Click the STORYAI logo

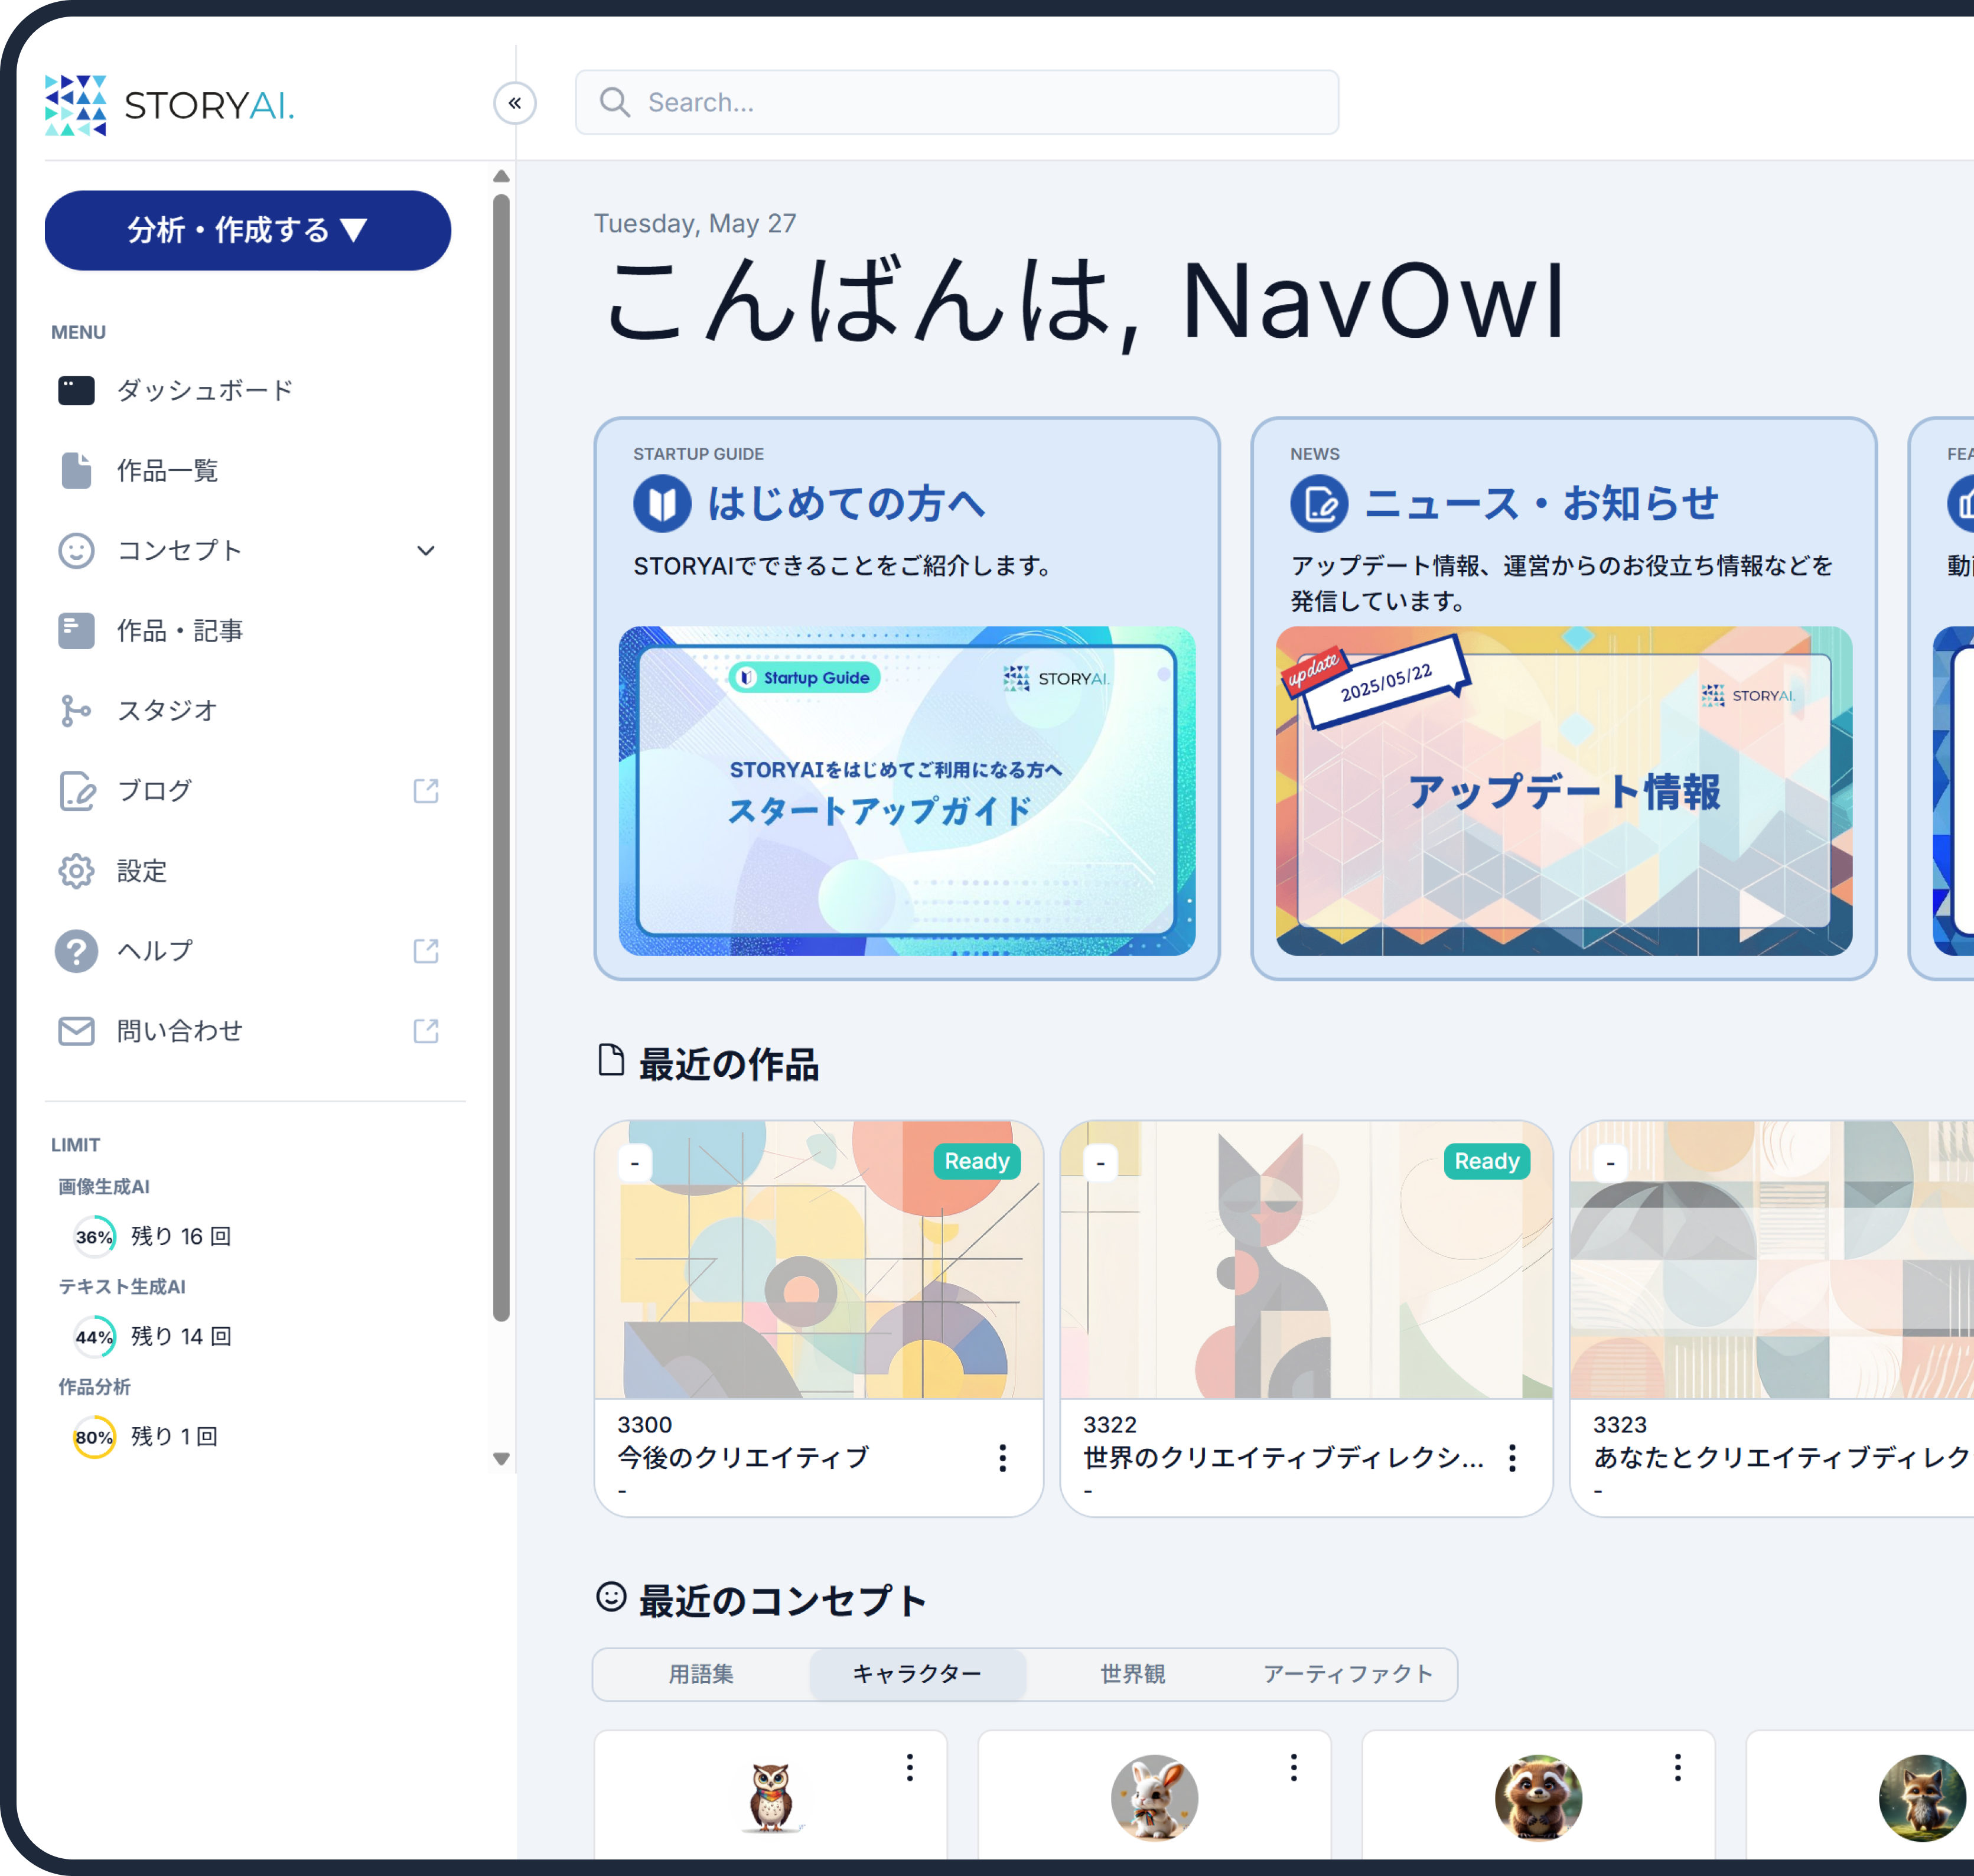pos(168,103)
